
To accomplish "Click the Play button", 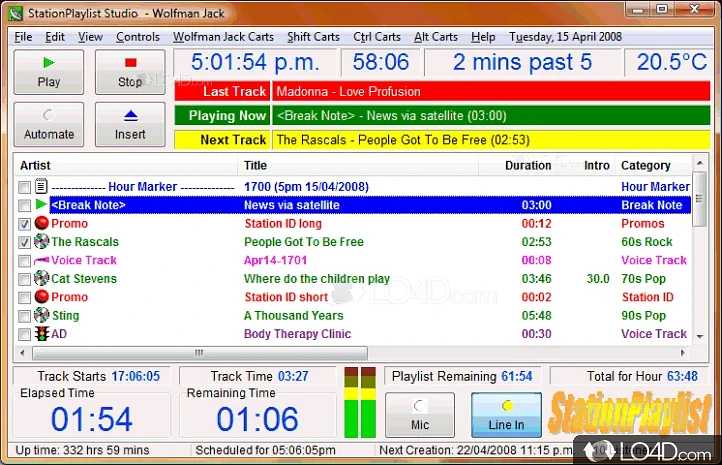I will coord(49,72).
